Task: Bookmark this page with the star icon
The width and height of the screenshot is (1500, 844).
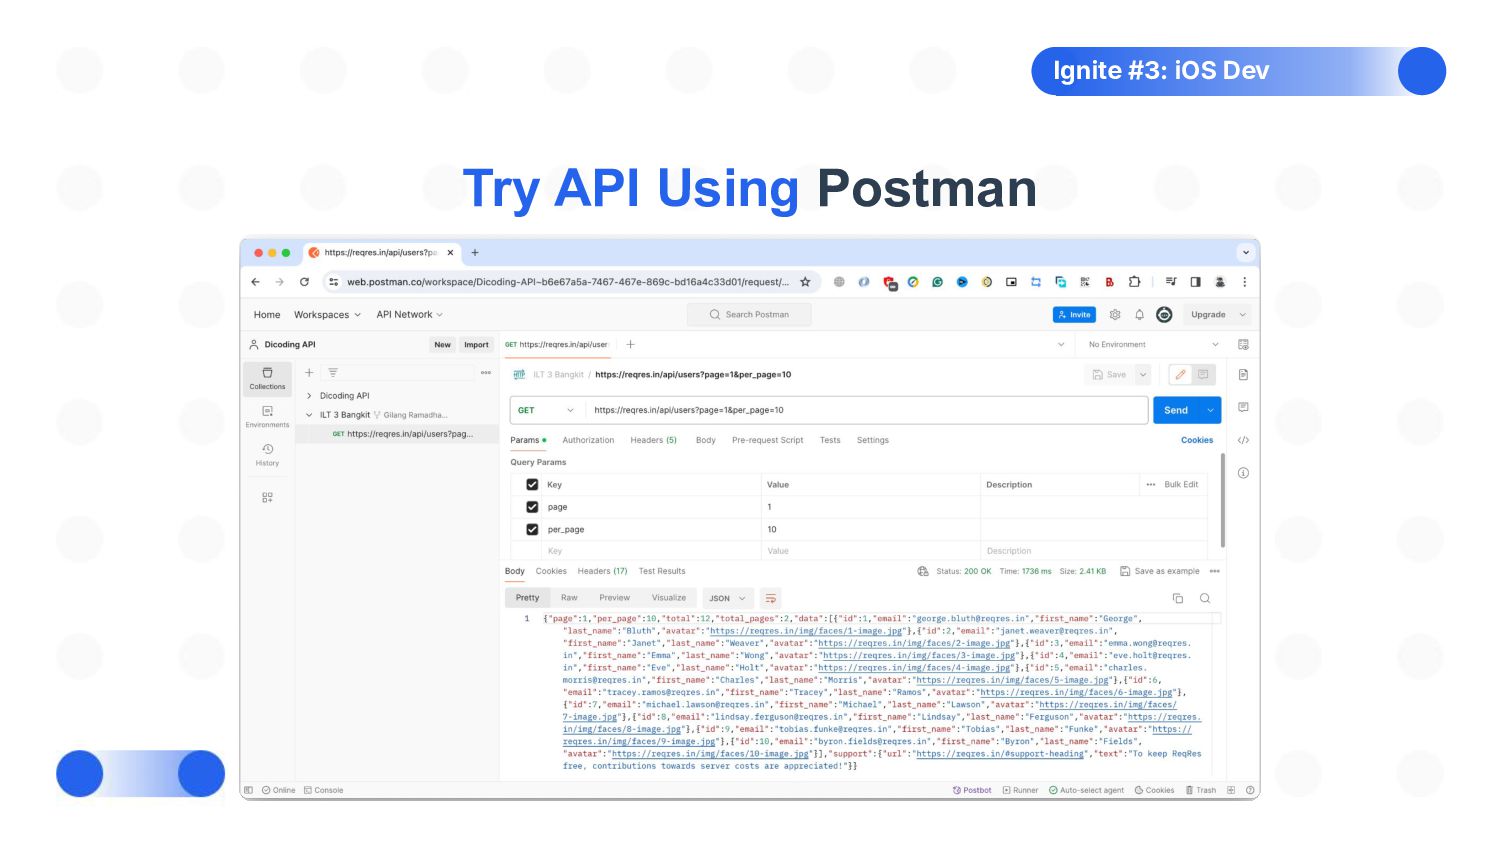Action: pyautogui.click(x=805, y=282)
